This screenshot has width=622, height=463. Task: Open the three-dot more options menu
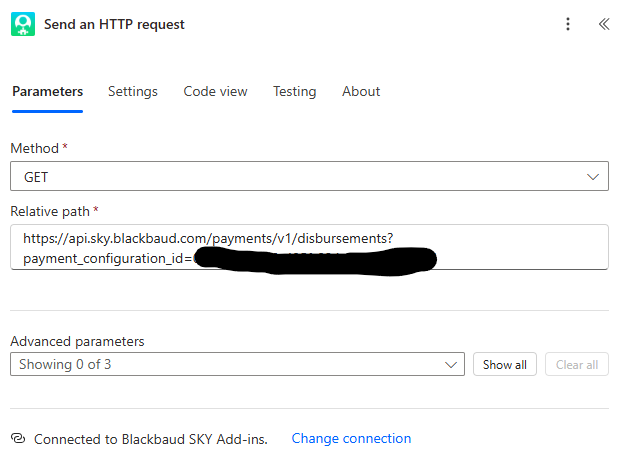click(x=568, y=24)
